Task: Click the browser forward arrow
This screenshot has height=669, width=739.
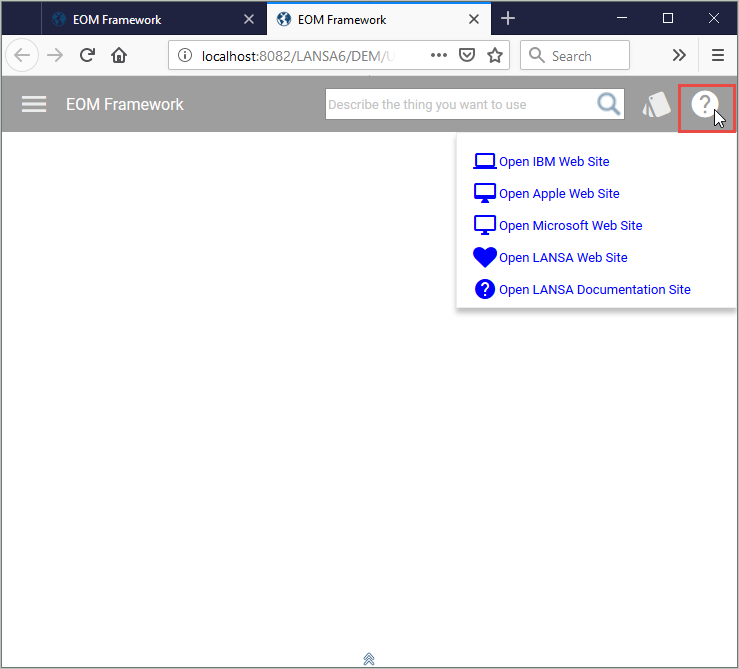Action: (x=55, y=56)
